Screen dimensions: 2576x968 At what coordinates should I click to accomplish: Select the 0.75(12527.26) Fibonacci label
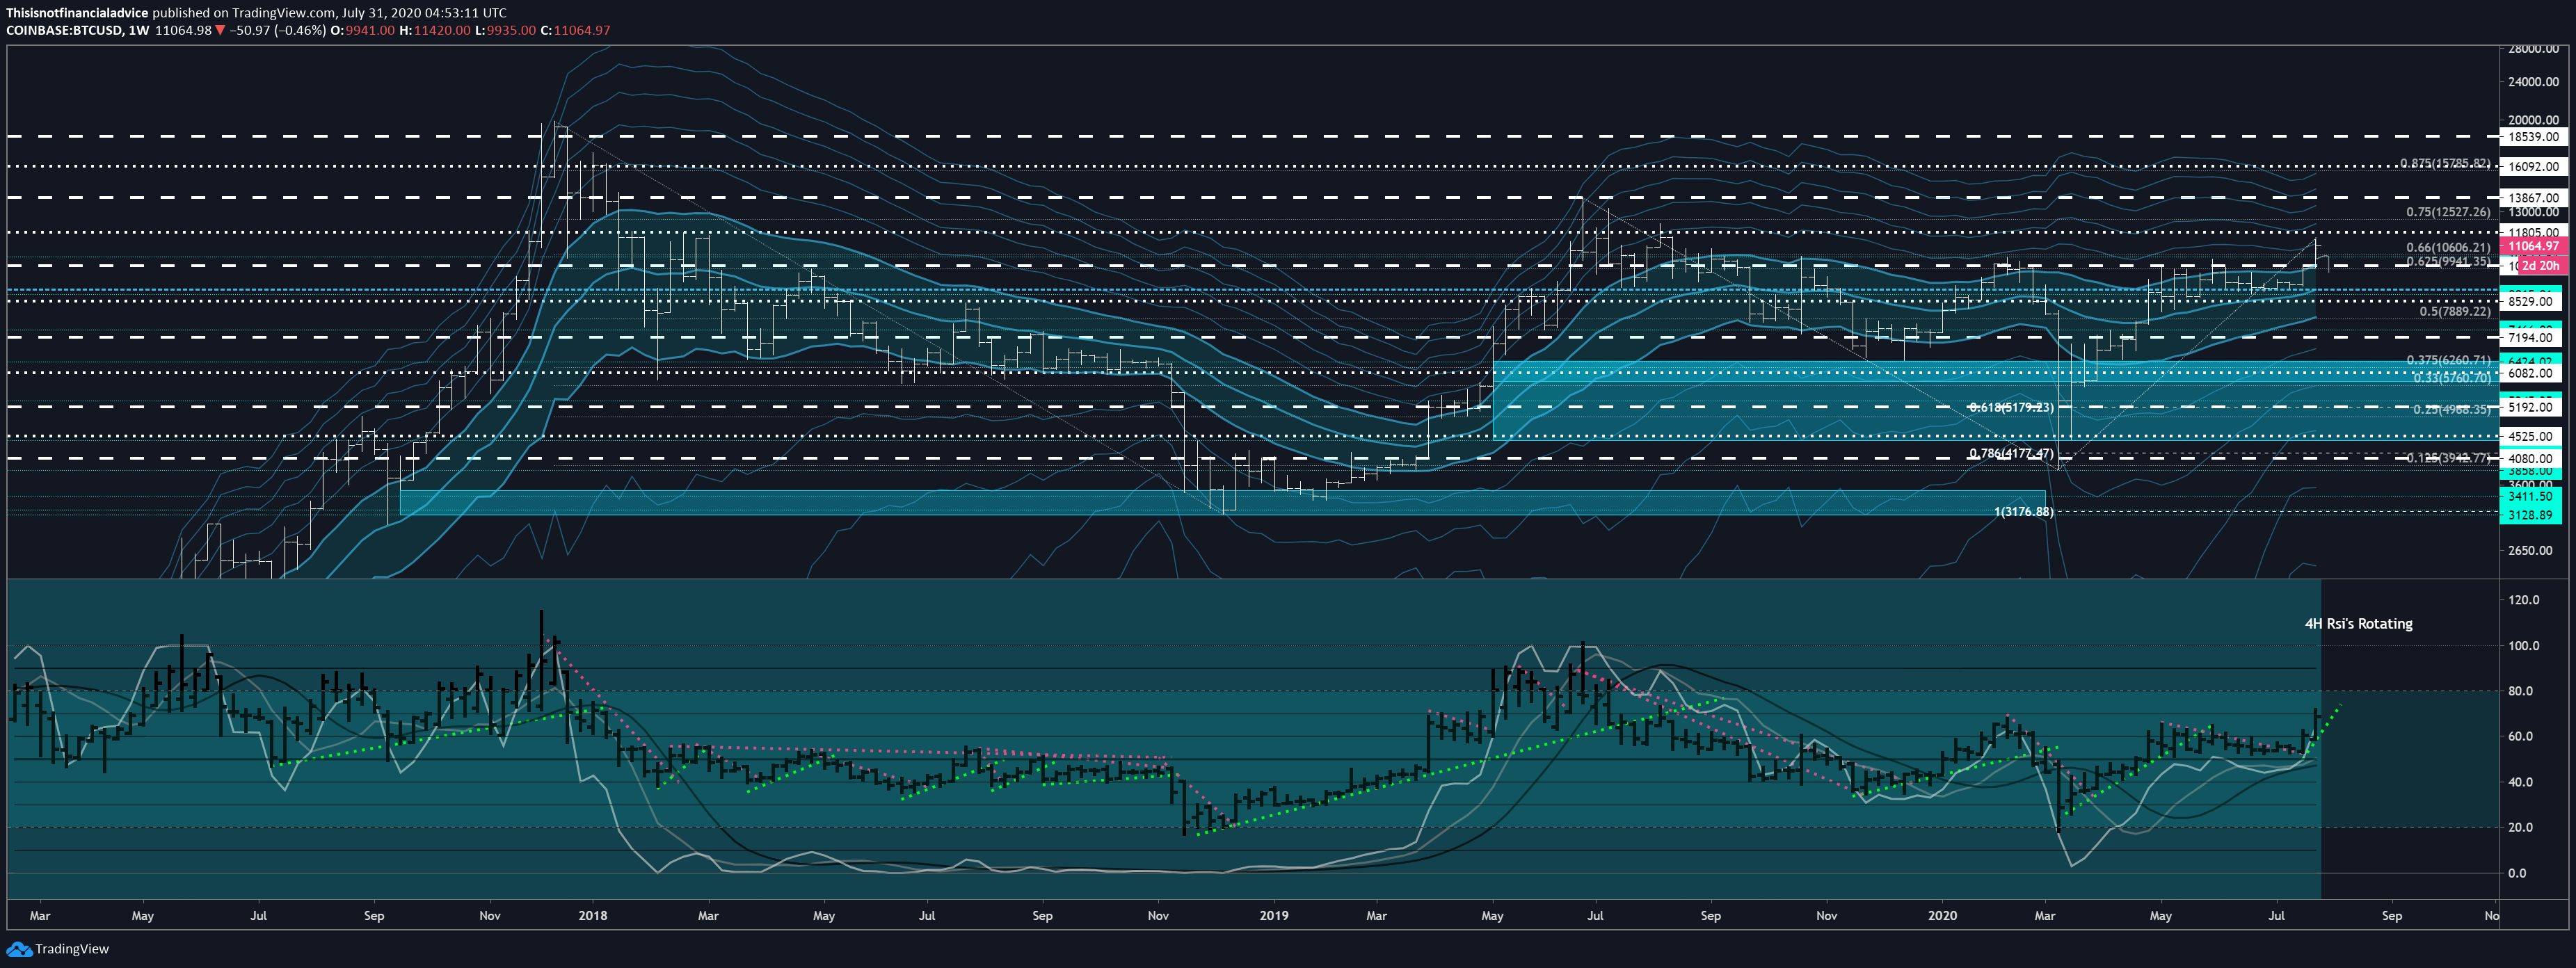click(2448, 212)
